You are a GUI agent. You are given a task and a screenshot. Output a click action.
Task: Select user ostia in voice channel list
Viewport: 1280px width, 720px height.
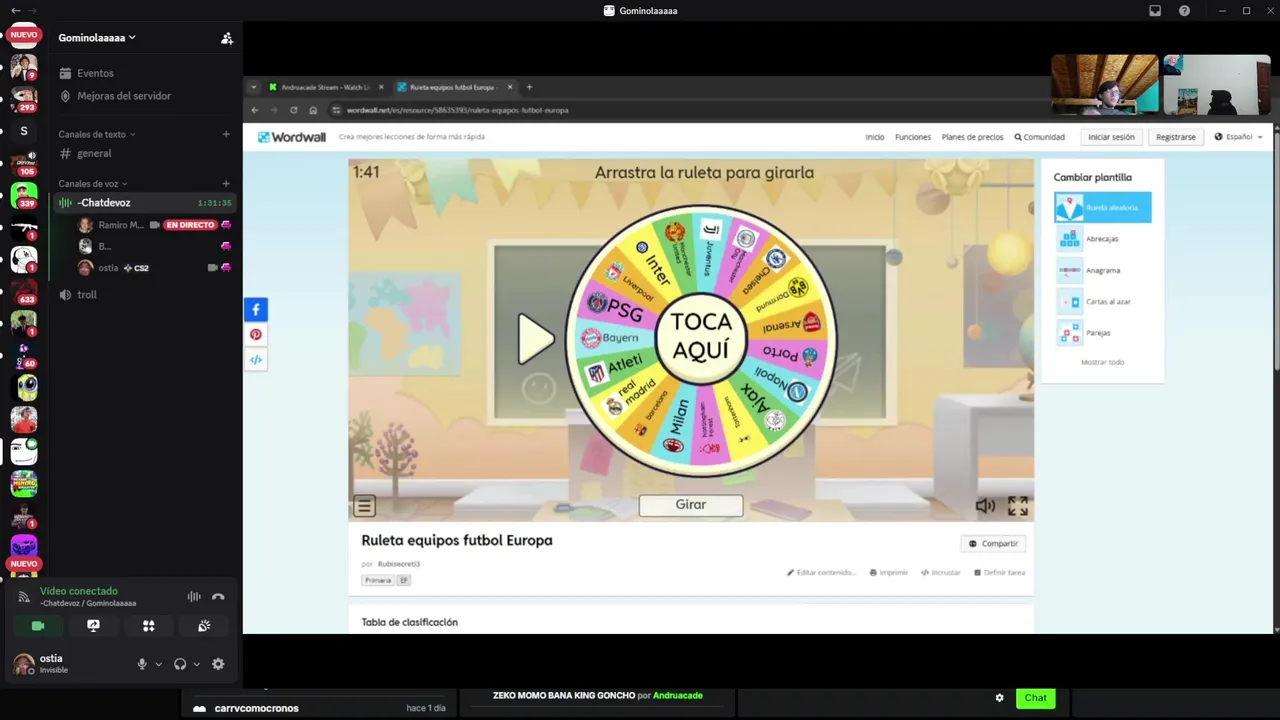[108, 268]
